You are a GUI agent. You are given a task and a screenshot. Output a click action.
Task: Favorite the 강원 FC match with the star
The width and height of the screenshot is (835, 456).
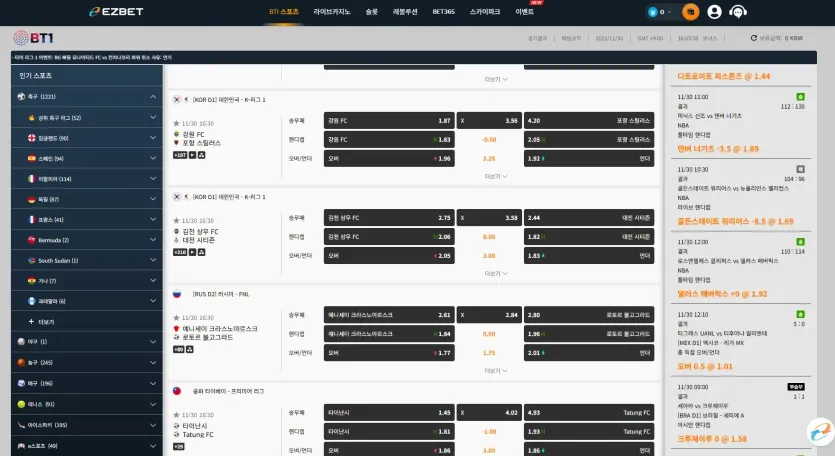tap(176, 123)
